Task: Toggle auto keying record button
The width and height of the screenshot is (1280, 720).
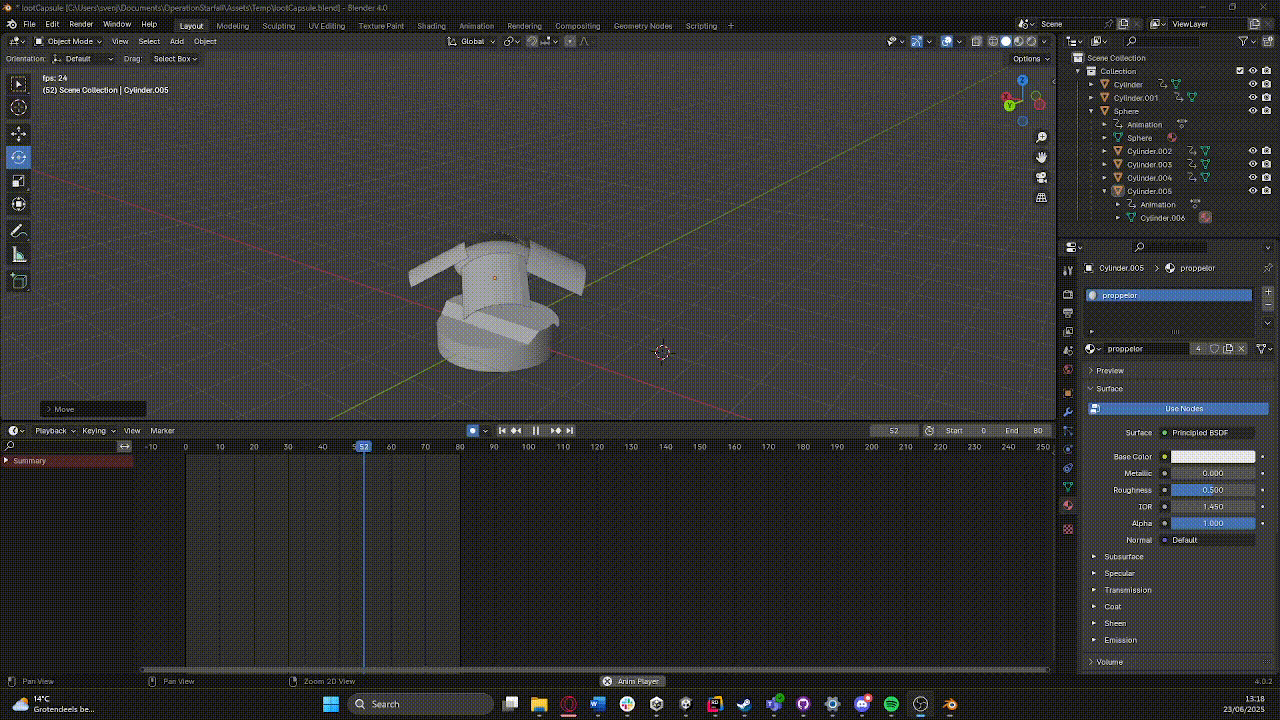Action: 473,431
